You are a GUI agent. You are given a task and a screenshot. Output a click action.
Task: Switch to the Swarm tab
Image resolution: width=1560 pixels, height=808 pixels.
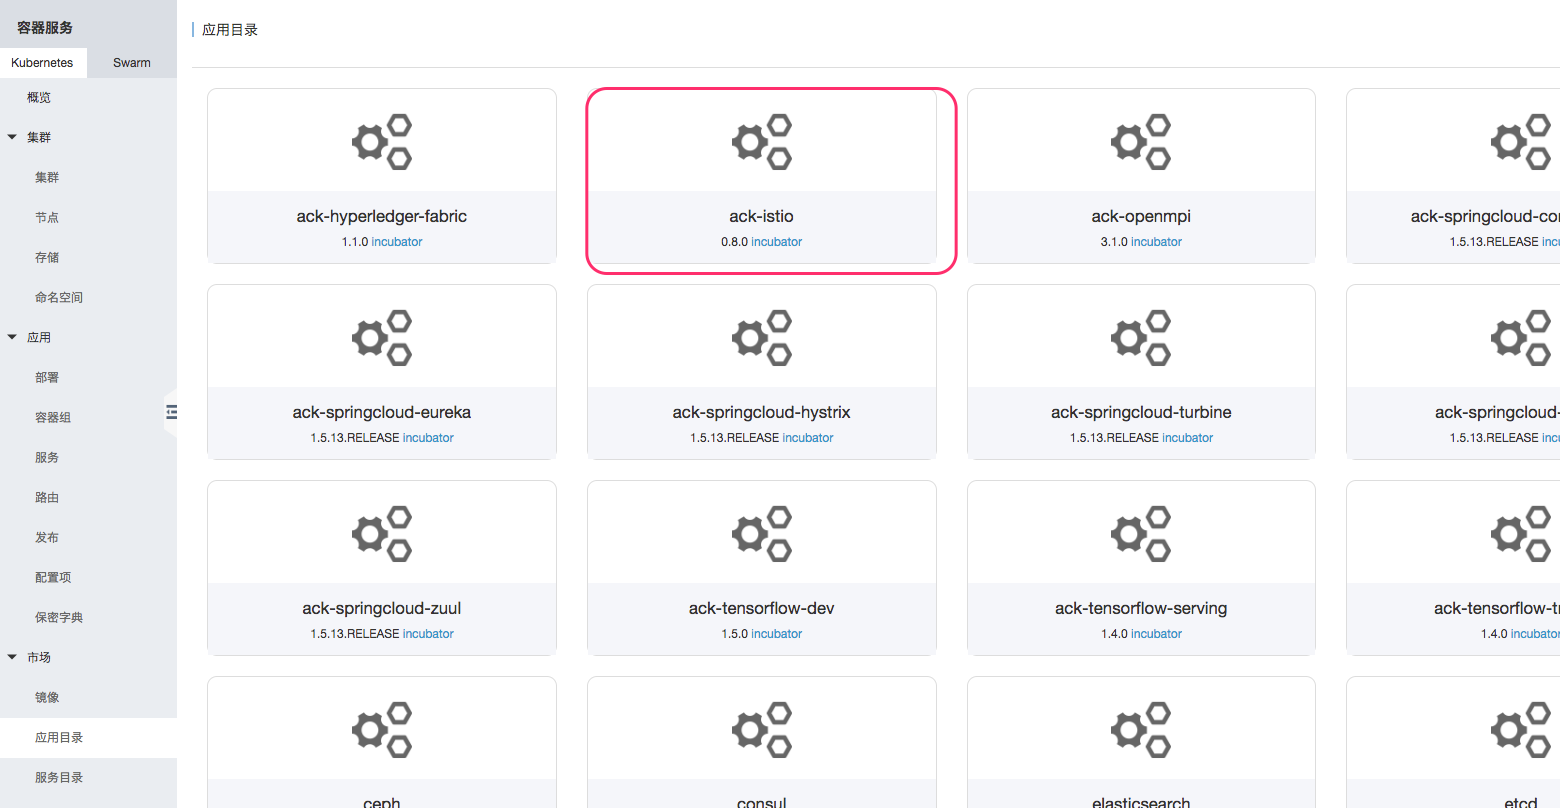(132, 63)
